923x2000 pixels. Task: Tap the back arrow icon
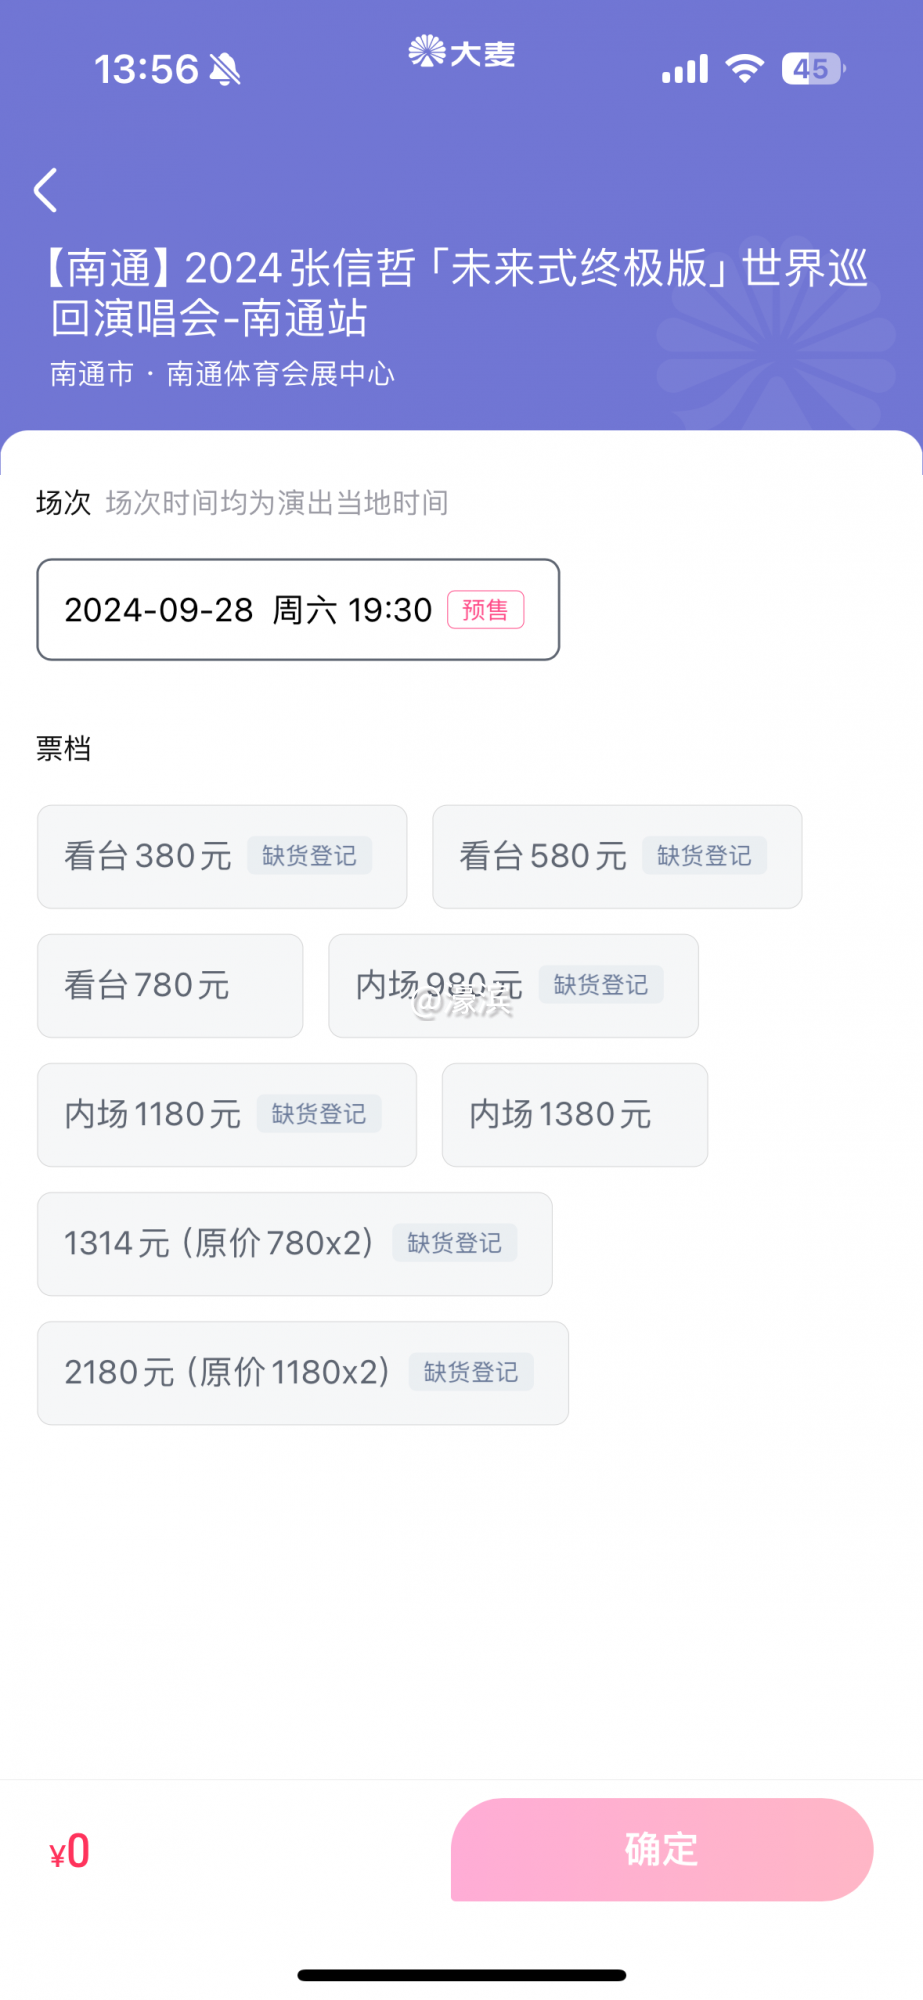click(46, 190)
